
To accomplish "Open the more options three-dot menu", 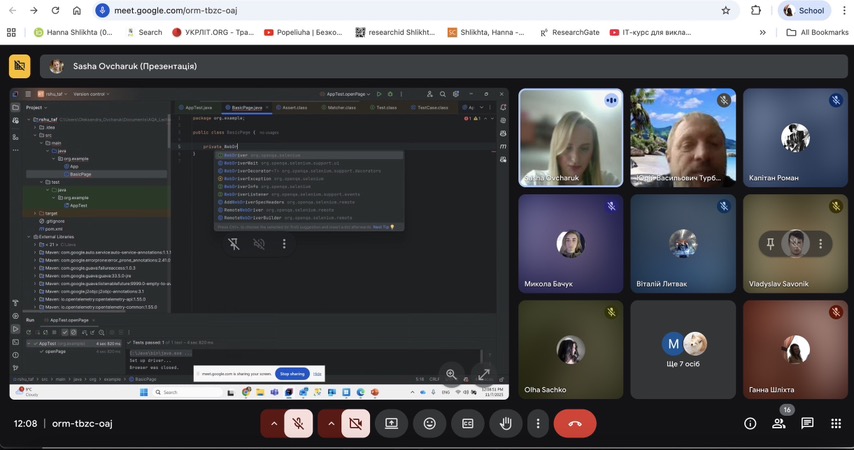I will tap(538, 423).
